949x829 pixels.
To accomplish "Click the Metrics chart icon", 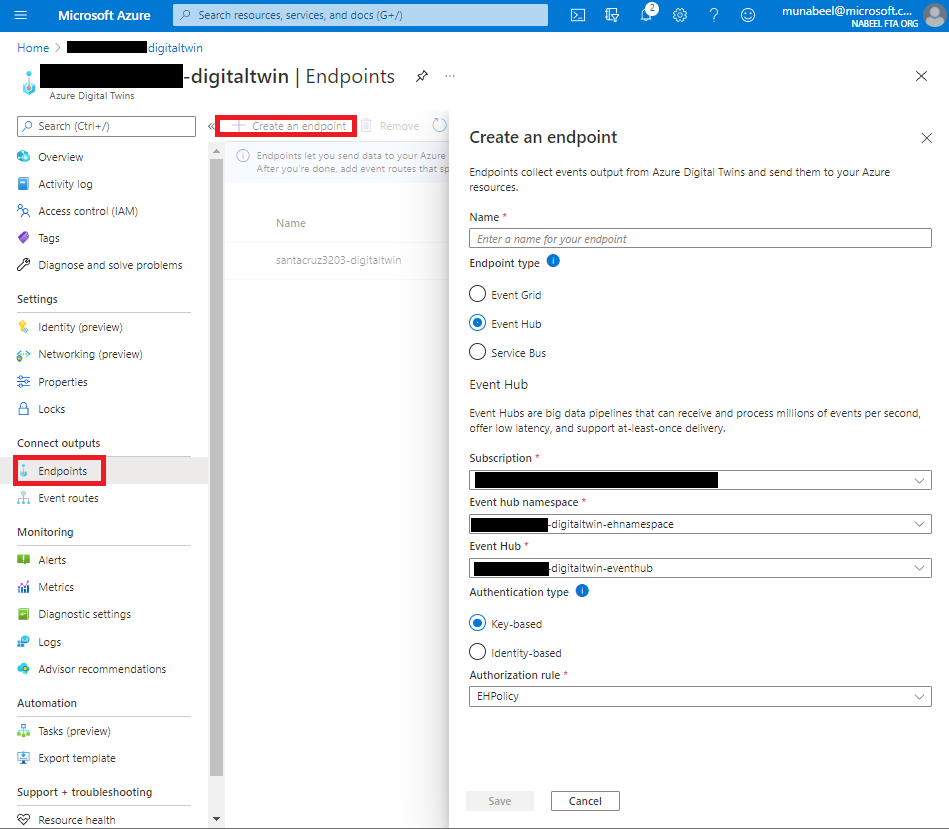I will tap(24, 587).
